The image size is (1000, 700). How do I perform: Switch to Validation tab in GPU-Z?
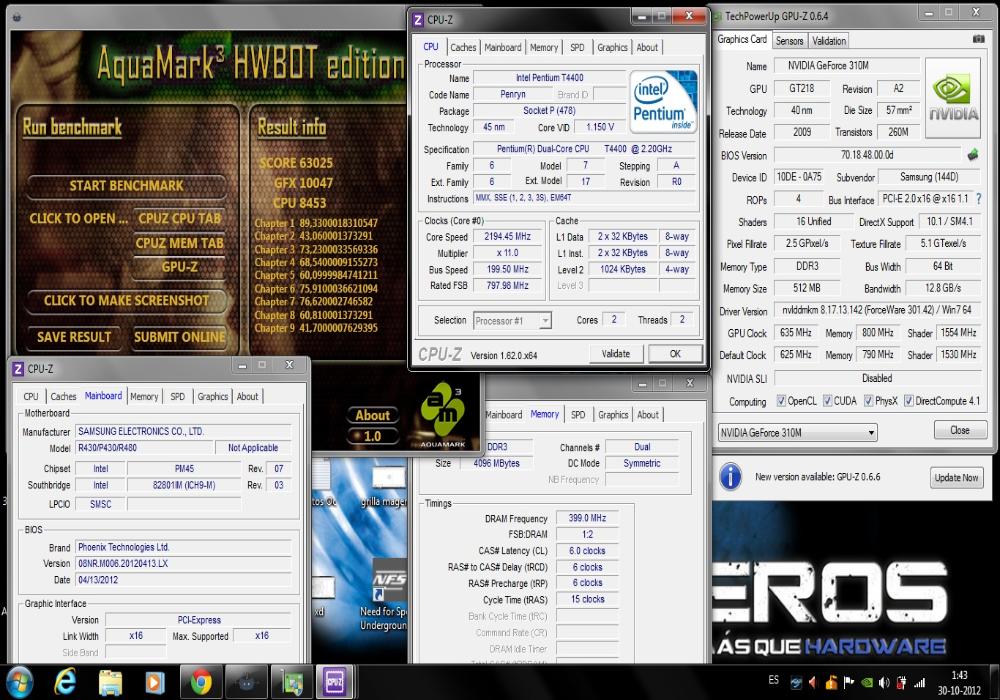(x=828, y=41)
